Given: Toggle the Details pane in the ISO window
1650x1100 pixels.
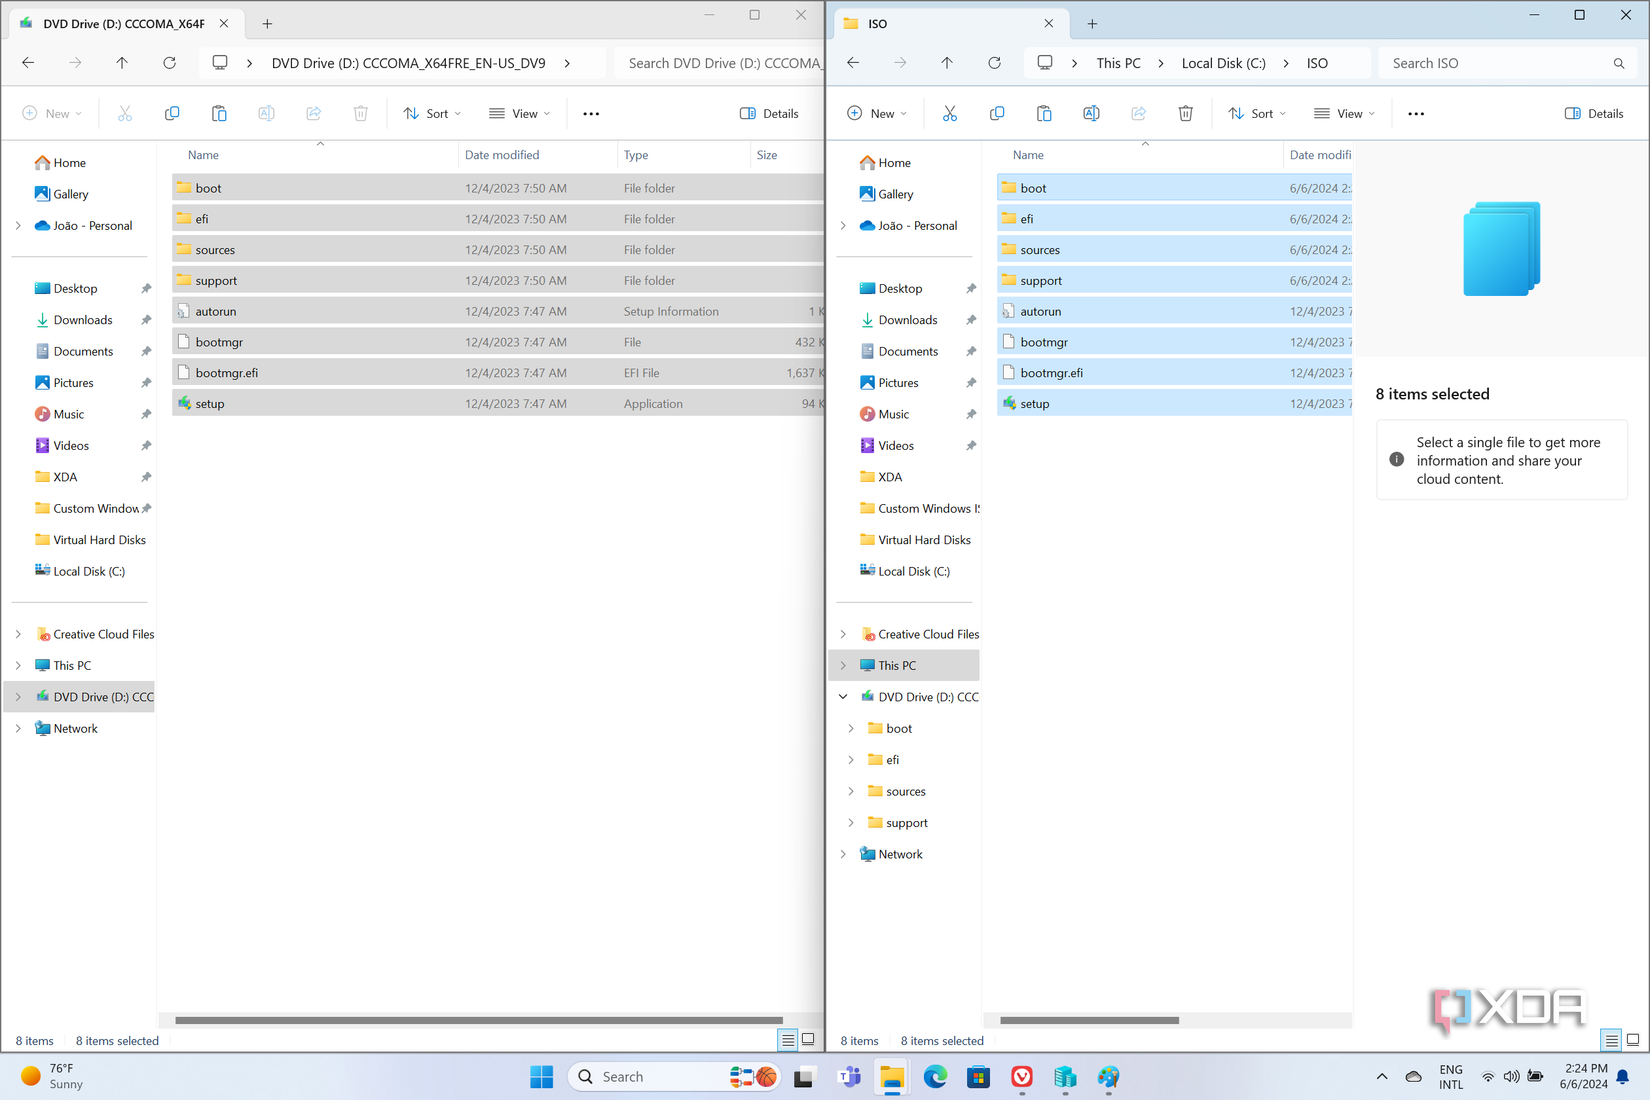Looking at the screenshot, I should click(1593, 113).
